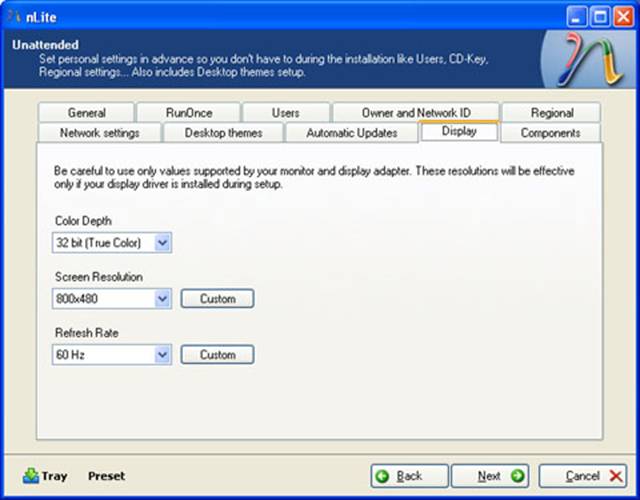Open the Network settings tab
Image resolution: width=640 pixels, height=500 pixels.
99,133
